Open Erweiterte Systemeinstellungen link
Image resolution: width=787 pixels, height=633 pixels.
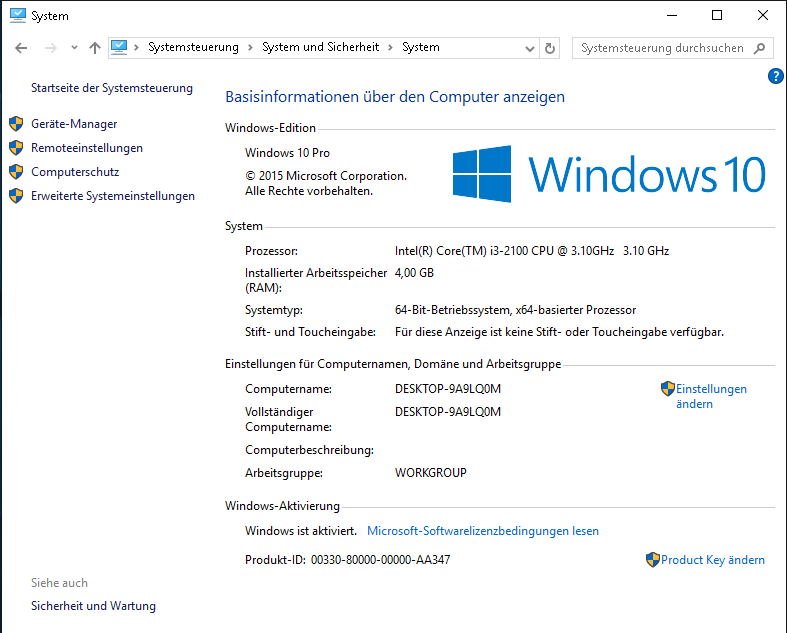(x=113, y=196)
